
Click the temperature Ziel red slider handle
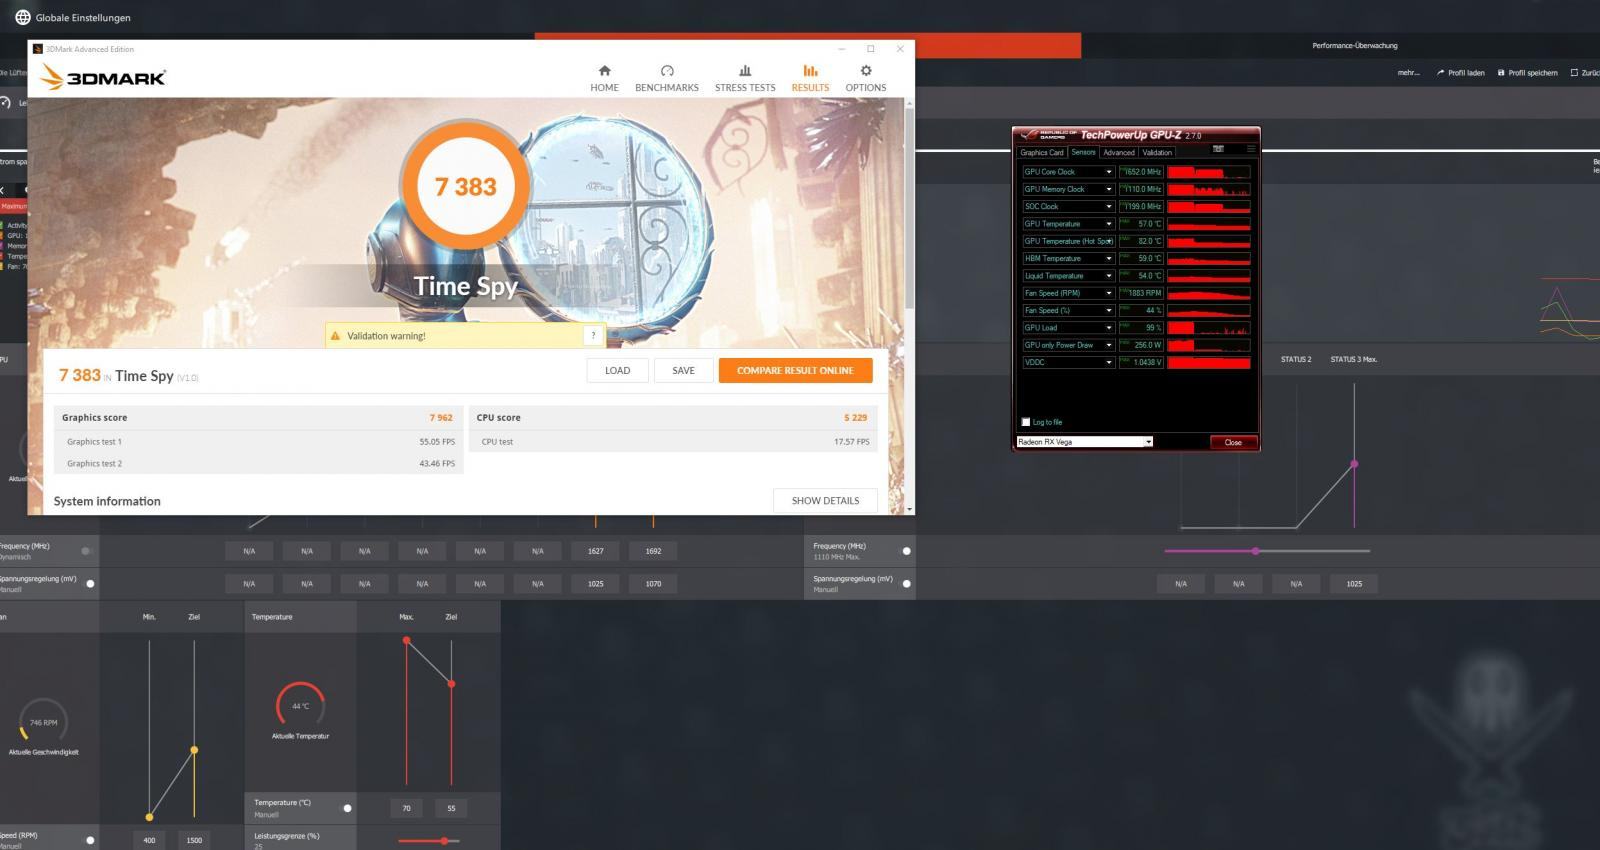pyautogui.click(x=451, y=684)
